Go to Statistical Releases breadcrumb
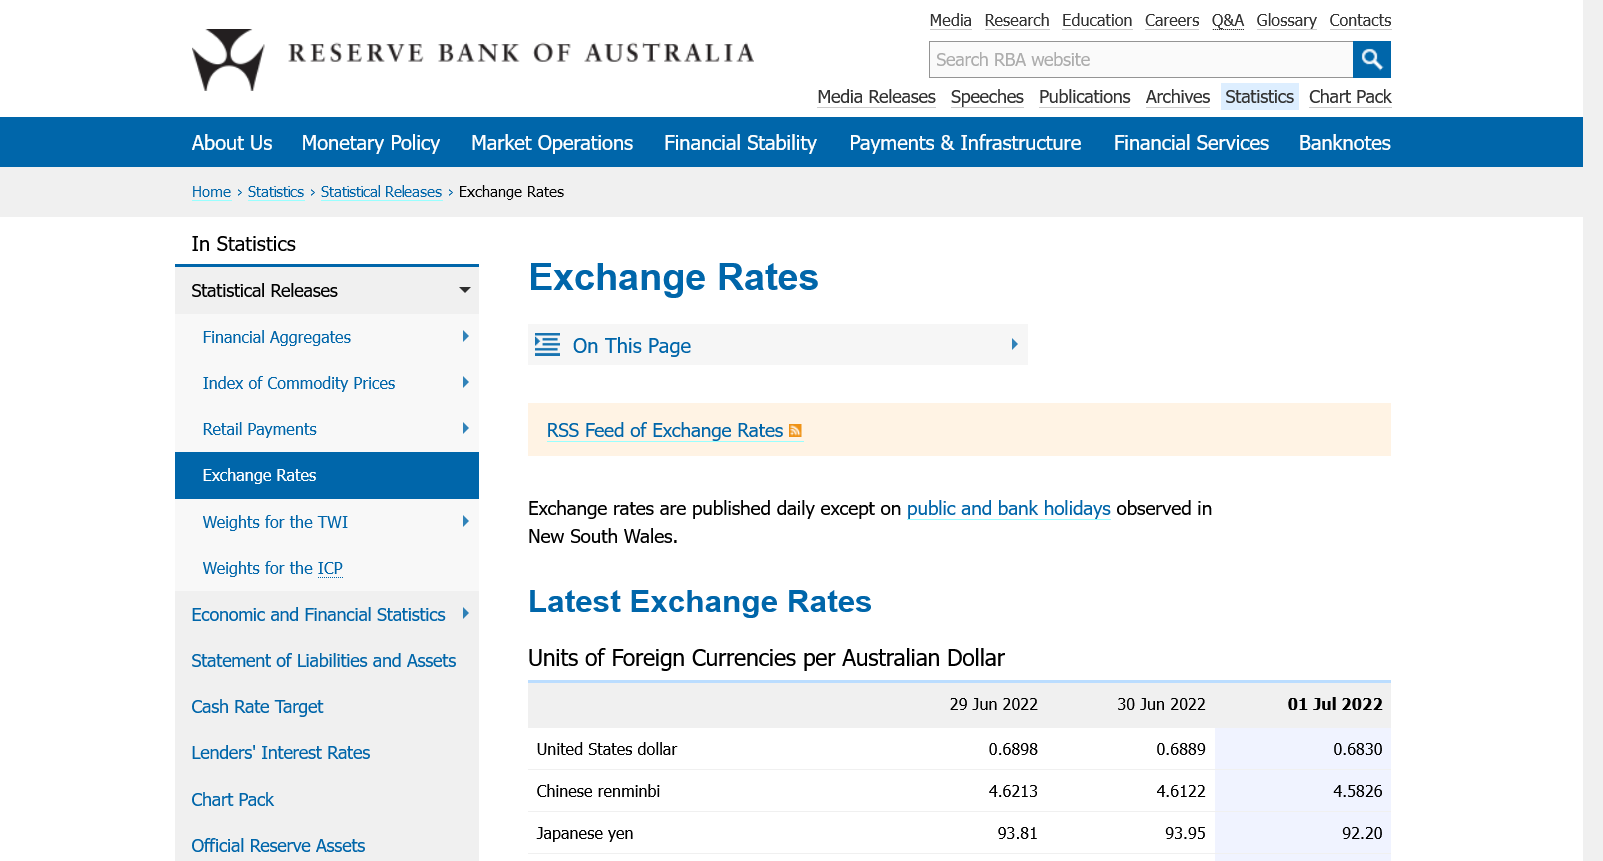This screenshot has width=1603, height=861. pos(381,192)
